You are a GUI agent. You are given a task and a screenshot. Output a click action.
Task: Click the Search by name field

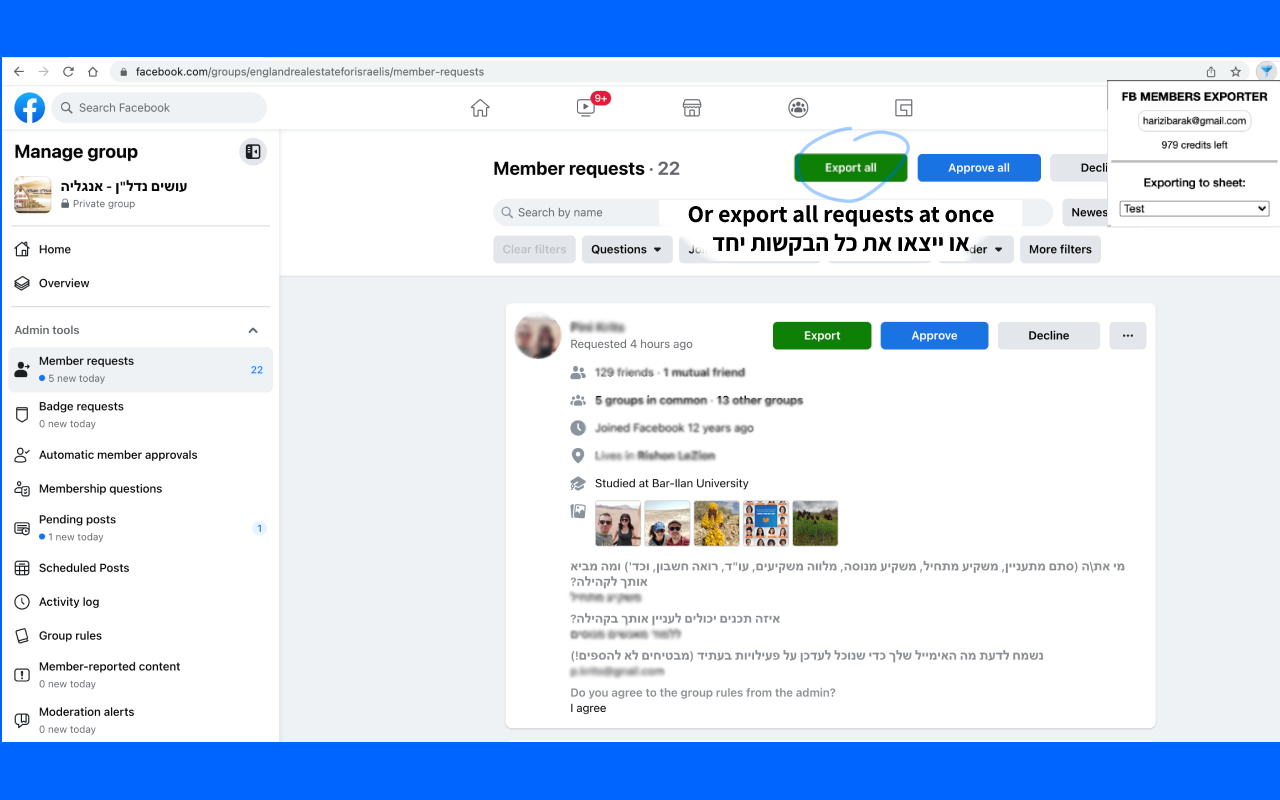[576, 211]
